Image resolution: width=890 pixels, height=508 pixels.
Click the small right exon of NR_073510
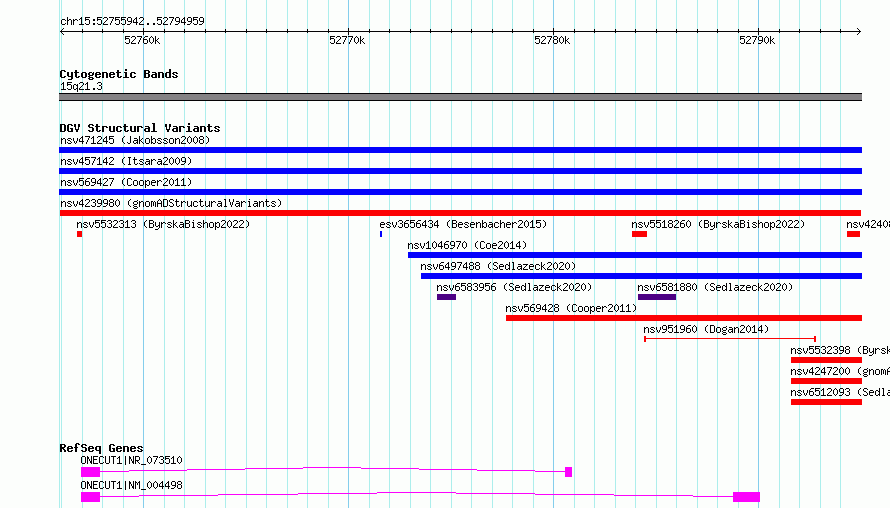pos(569,472)
